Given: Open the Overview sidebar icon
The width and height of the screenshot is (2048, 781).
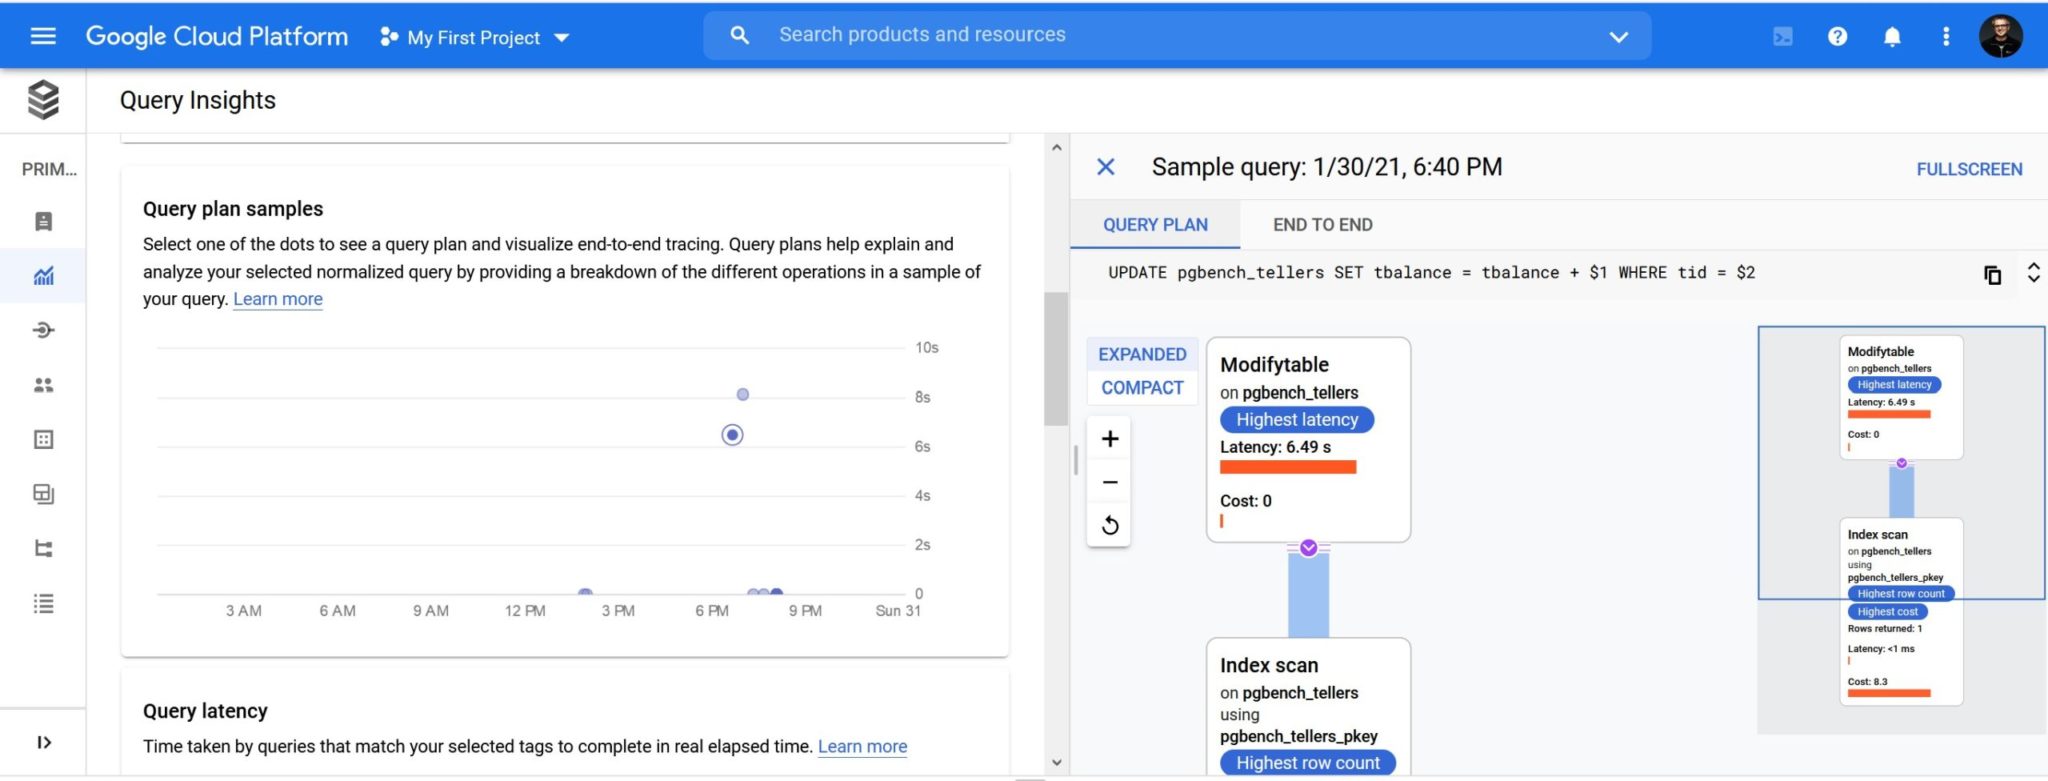Looking at the screenshot, I should [x=43, y=221].
